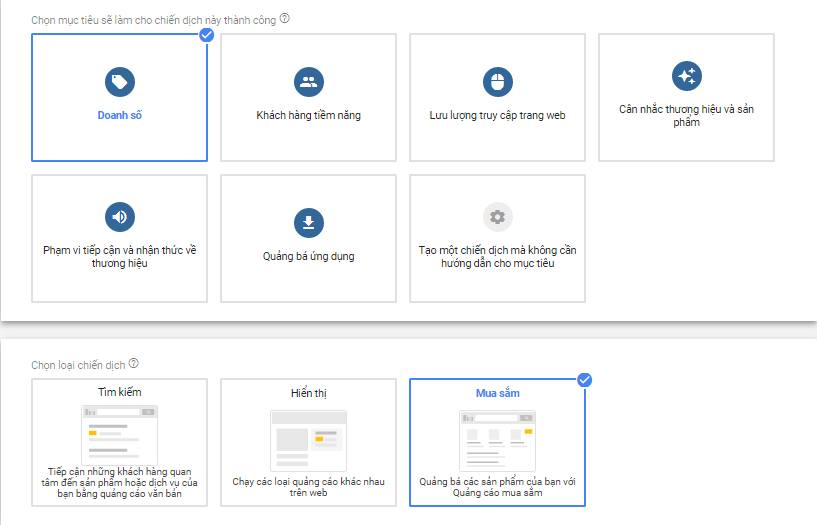This screenshot has height=525, width=817.
Task: Choose the Quảng bá ứng dụng goal label
Action: [308, 256]
